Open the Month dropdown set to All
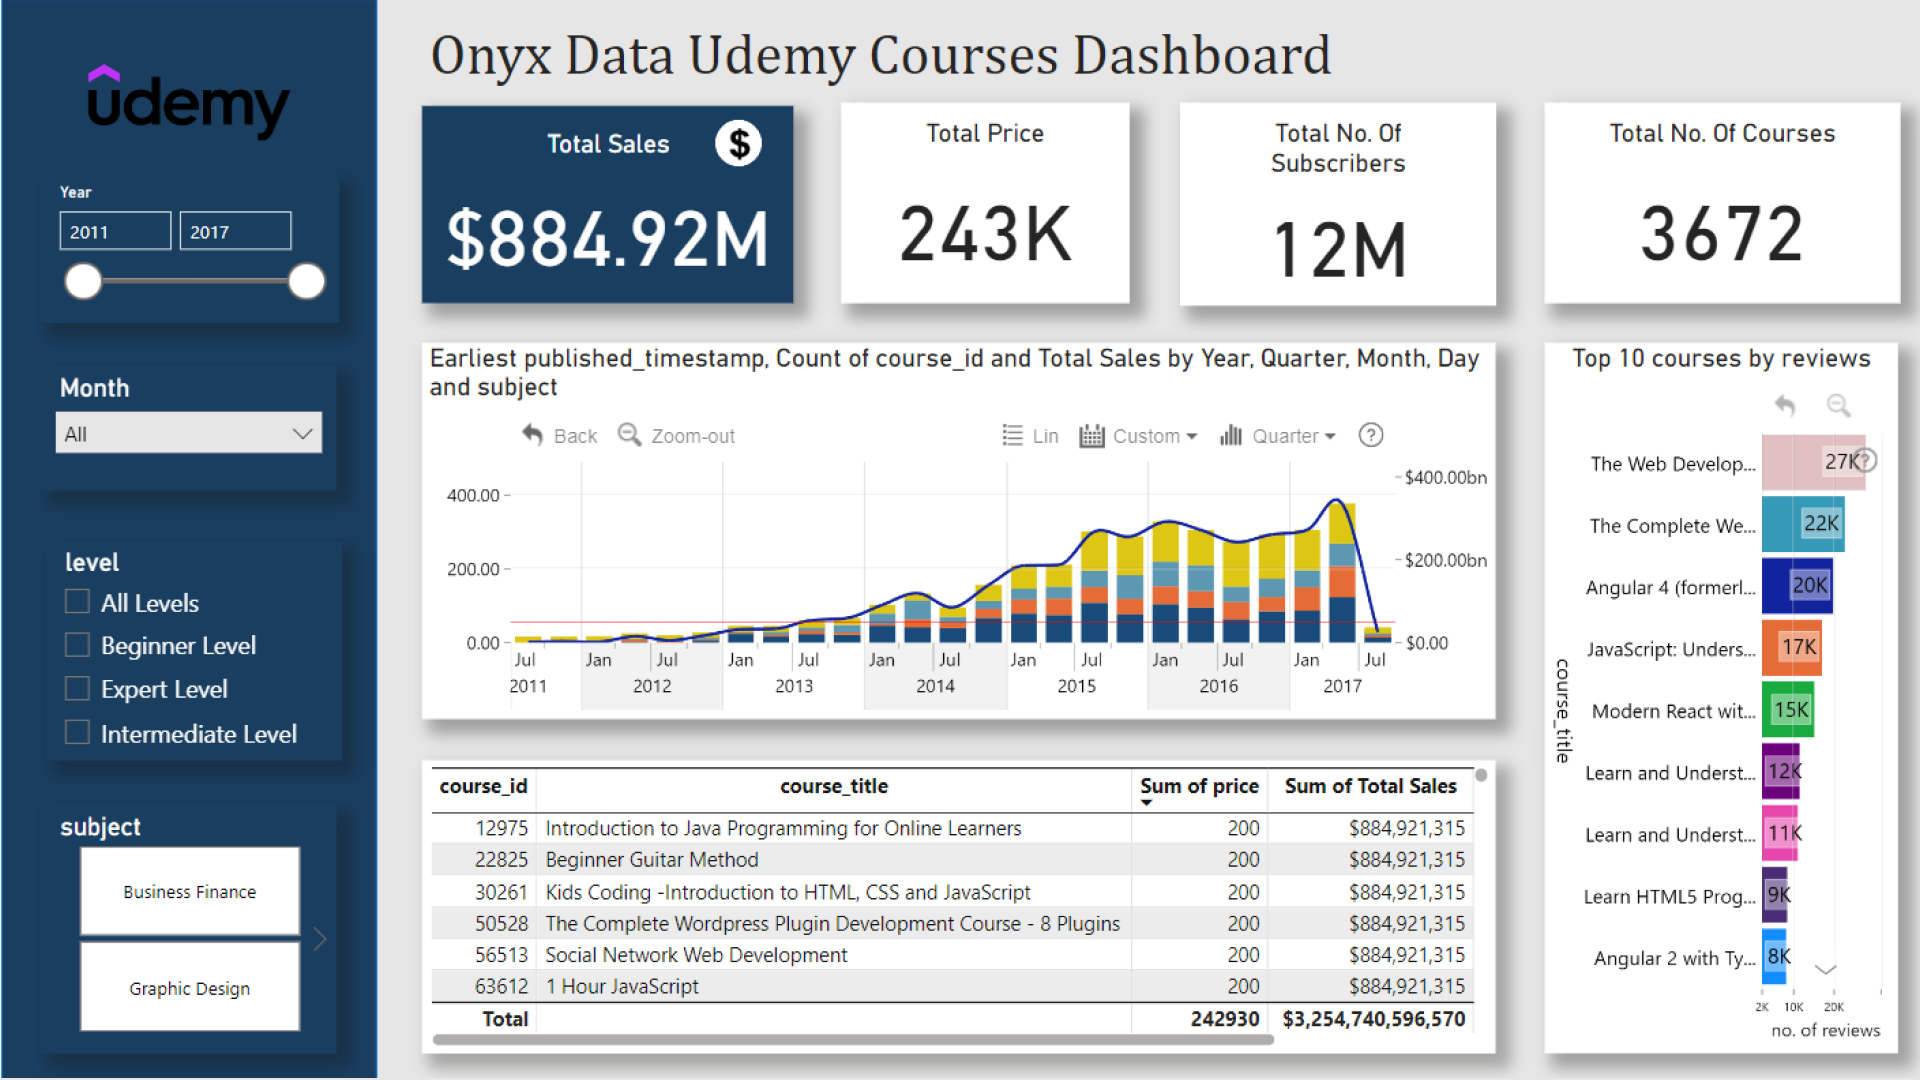Image resolution: width=1920 pixels, height=1080 pixels. tap(189, 433)
